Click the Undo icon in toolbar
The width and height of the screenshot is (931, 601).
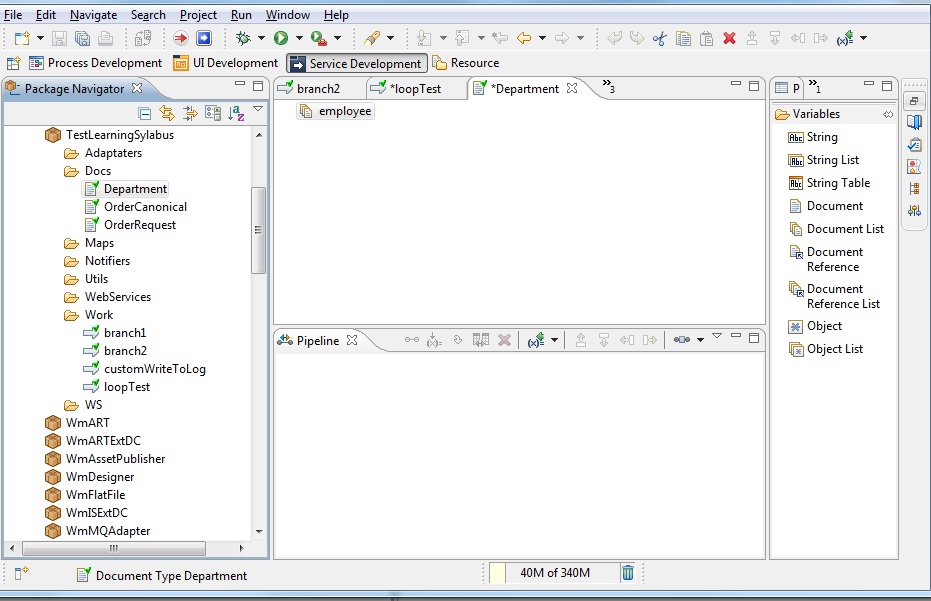615,39
